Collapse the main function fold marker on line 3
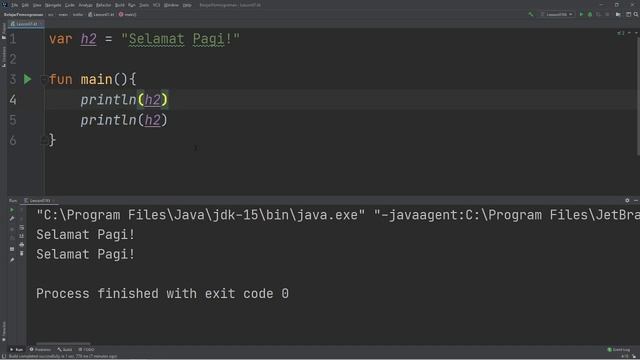The height and width of the screenshot is (360, 640). [44, 79]
